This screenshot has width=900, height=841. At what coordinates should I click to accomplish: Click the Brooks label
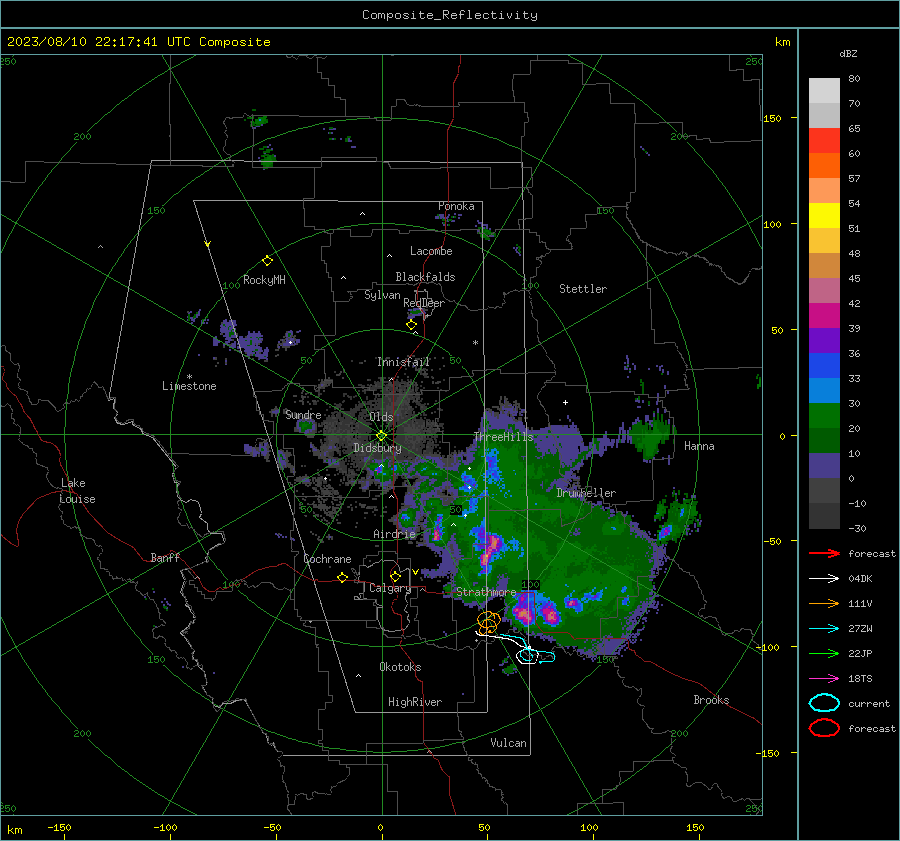click(711, 700)
